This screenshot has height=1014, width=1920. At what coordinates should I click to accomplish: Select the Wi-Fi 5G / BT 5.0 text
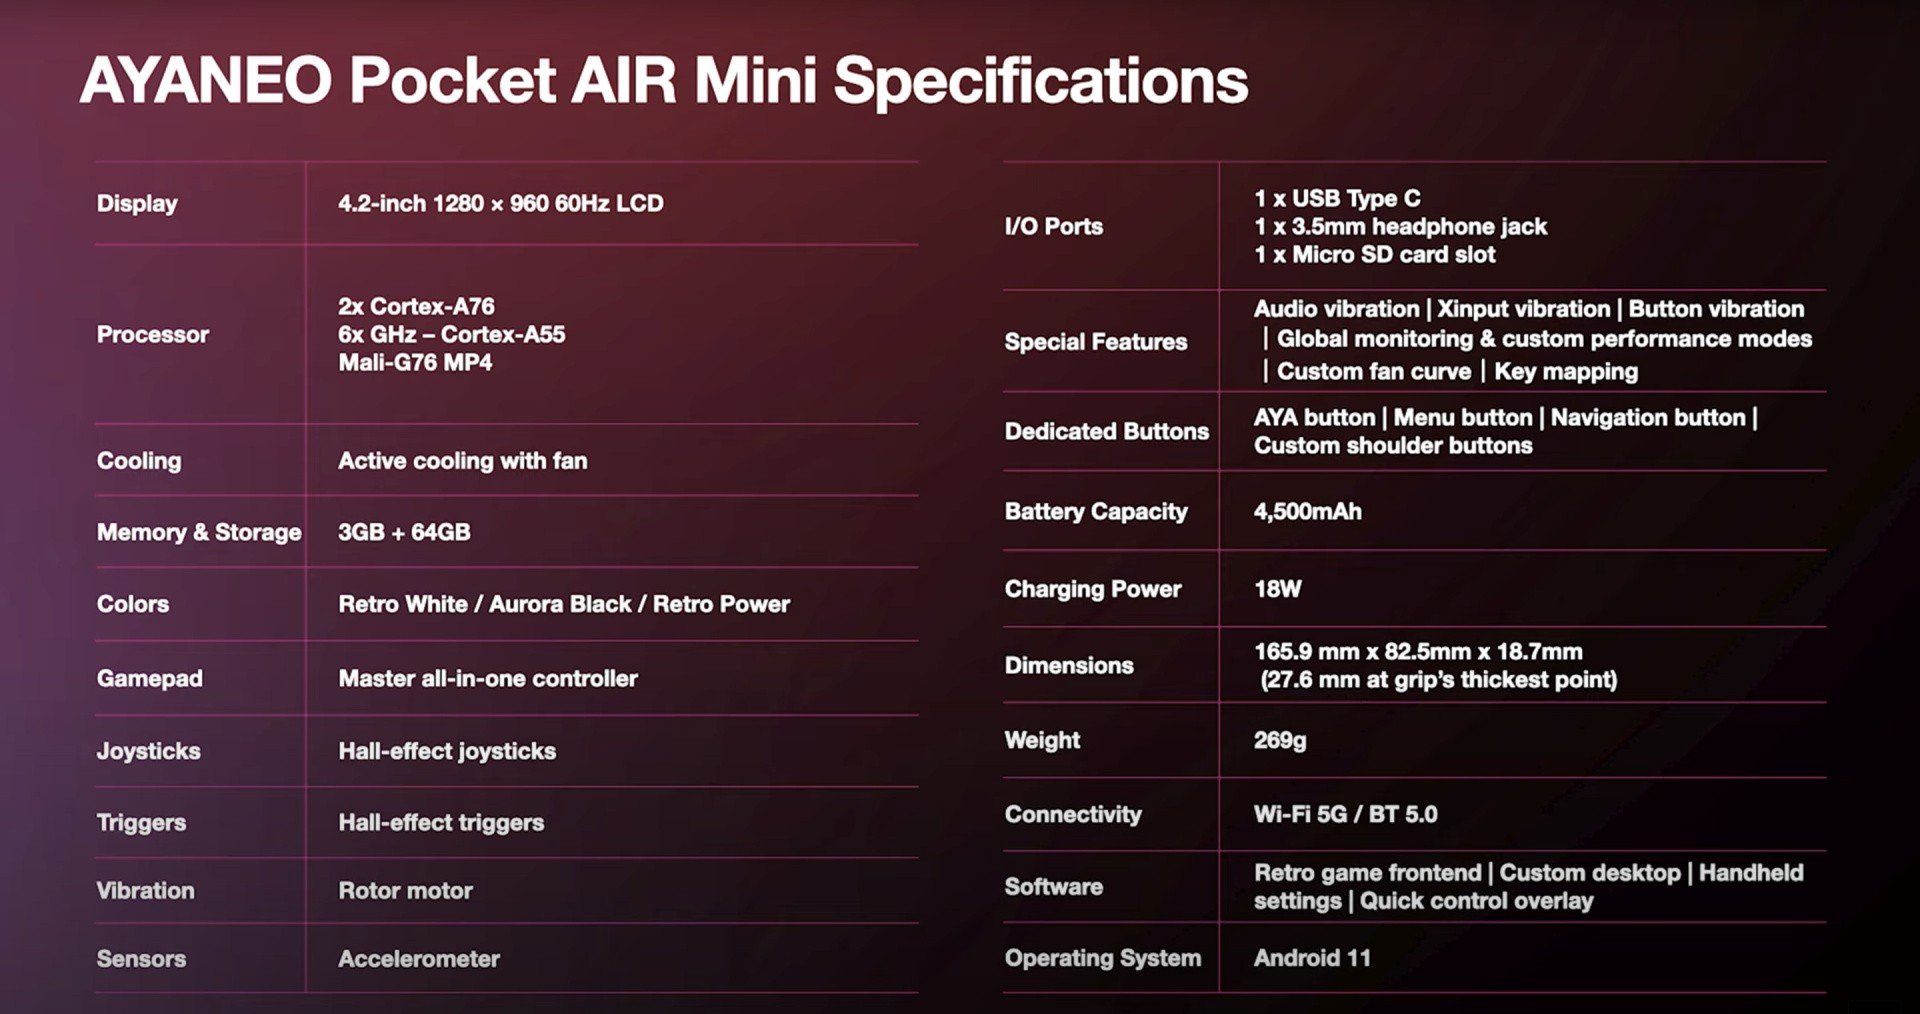point(1346,814)
